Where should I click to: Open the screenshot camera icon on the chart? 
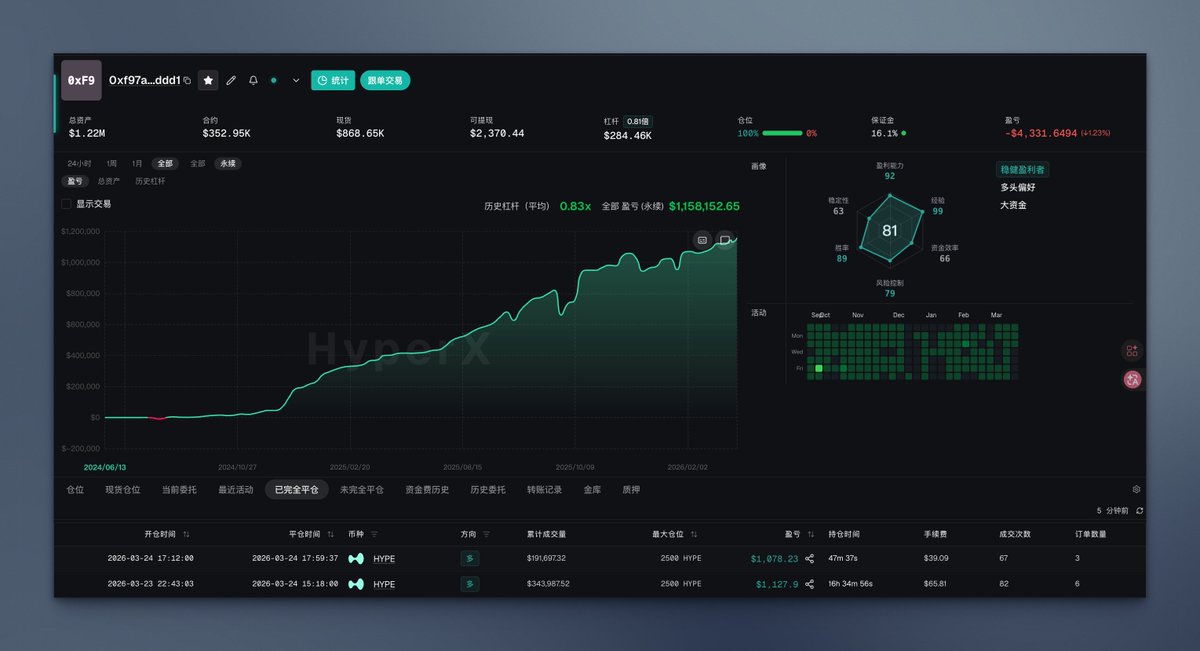coord(703,239)
